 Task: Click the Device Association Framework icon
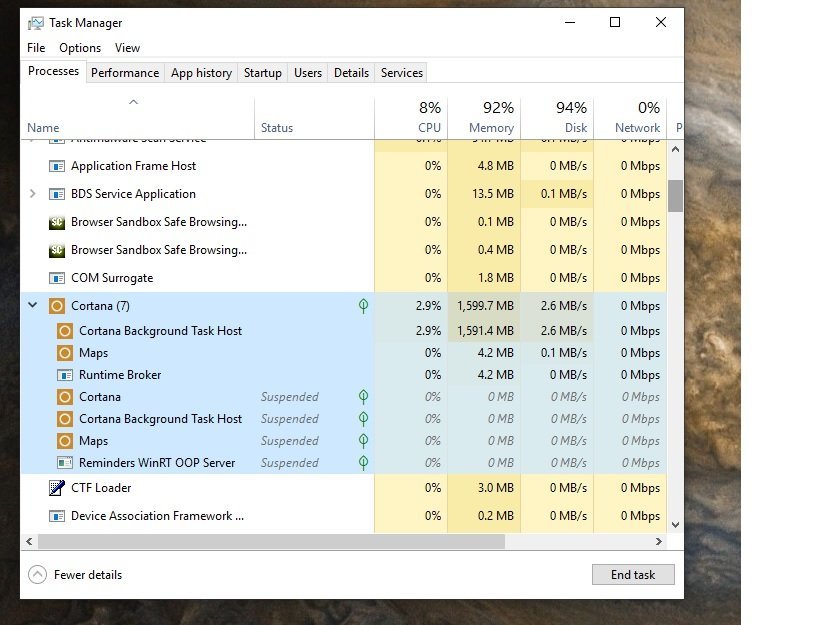tap(56, 516)
